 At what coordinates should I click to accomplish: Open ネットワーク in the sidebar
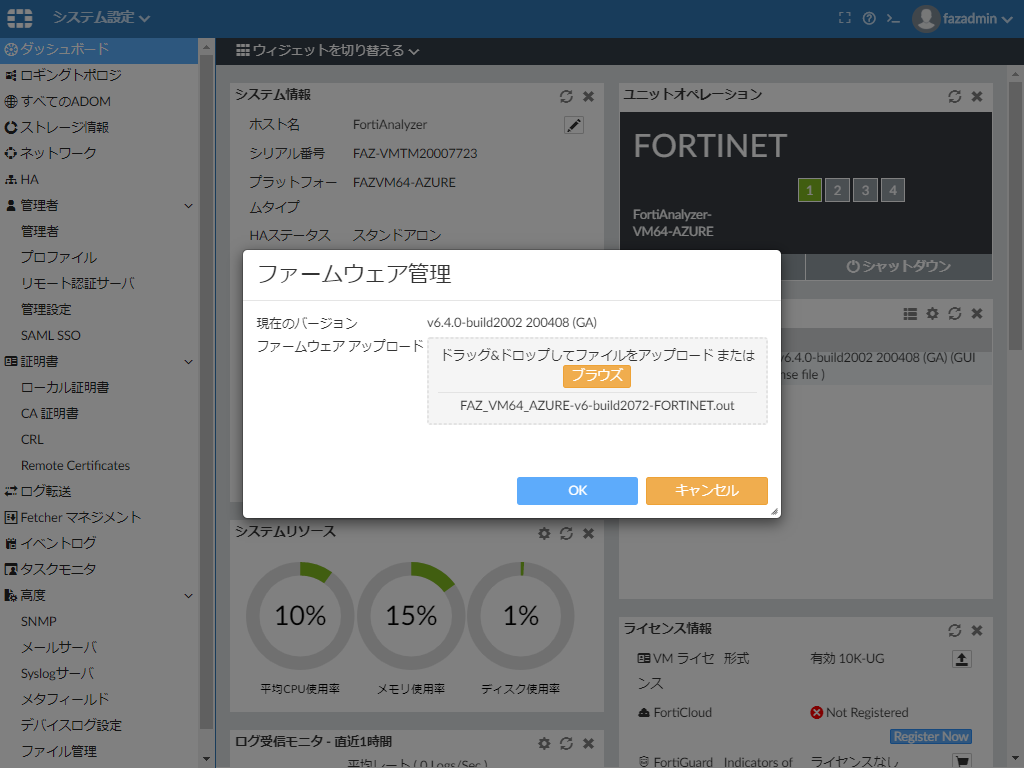[58, 153]
